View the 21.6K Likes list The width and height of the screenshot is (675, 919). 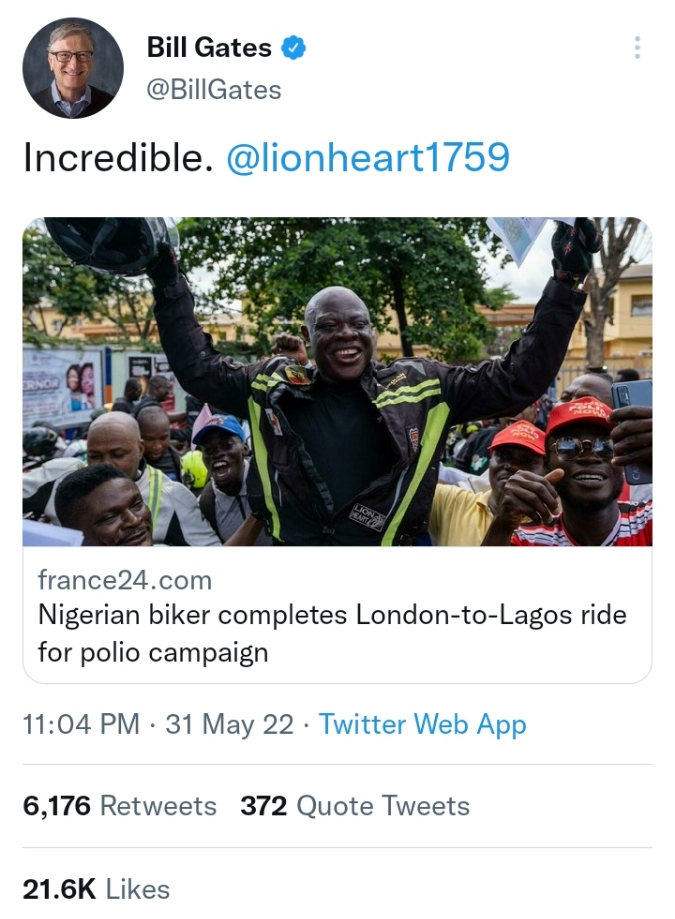97,889
